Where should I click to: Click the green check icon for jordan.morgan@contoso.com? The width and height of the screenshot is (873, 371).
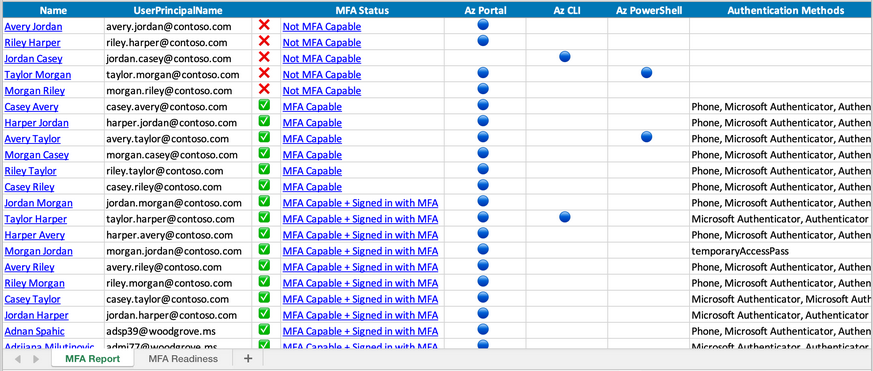point(264,201)
